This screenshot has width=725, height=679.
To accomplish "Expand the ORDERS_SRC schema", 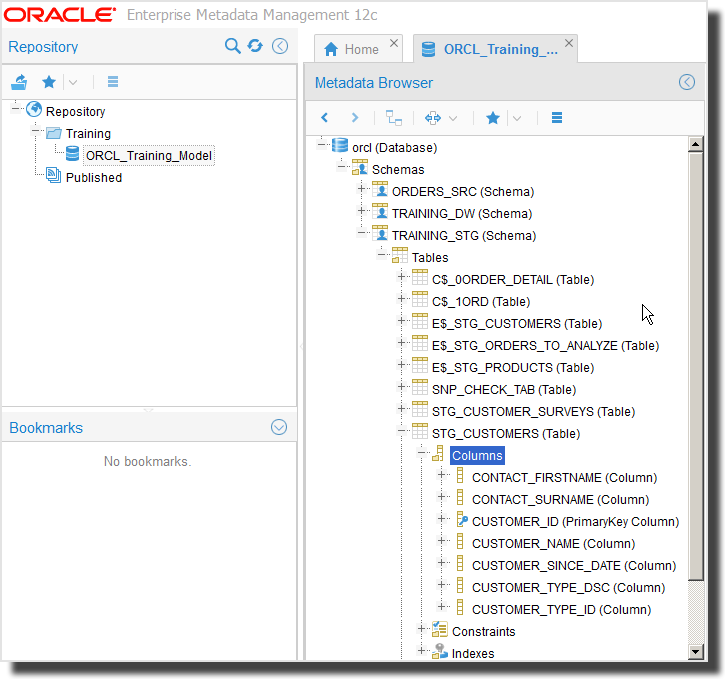I will (362, 189).
